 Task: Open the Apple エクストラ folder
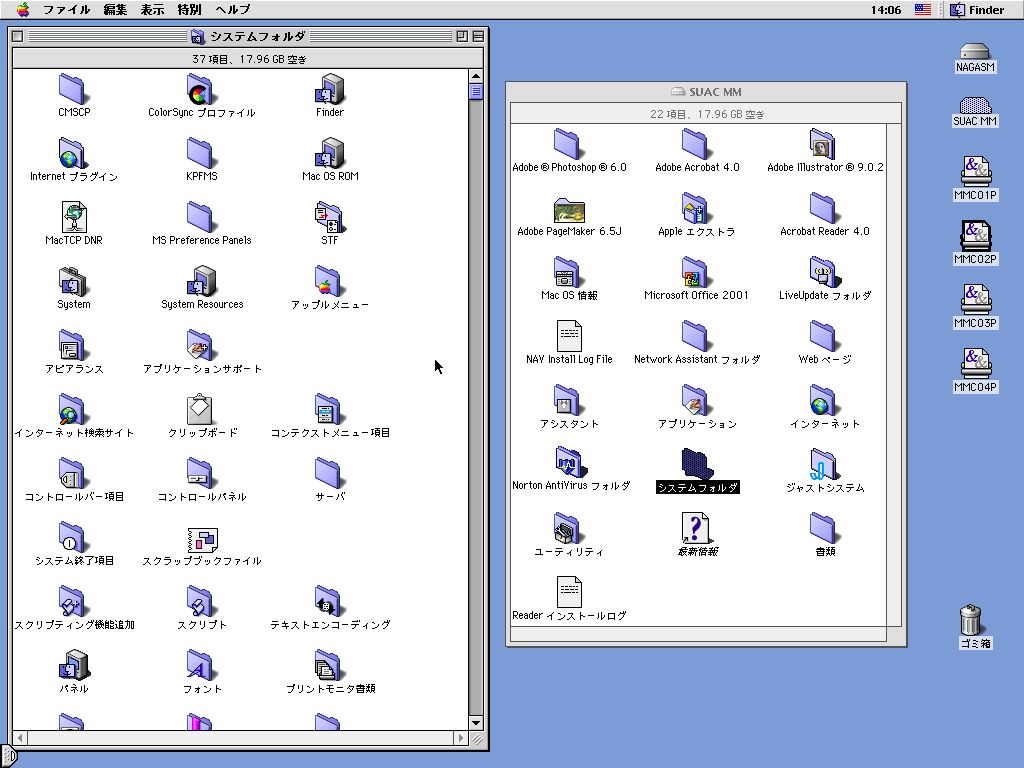696,208
